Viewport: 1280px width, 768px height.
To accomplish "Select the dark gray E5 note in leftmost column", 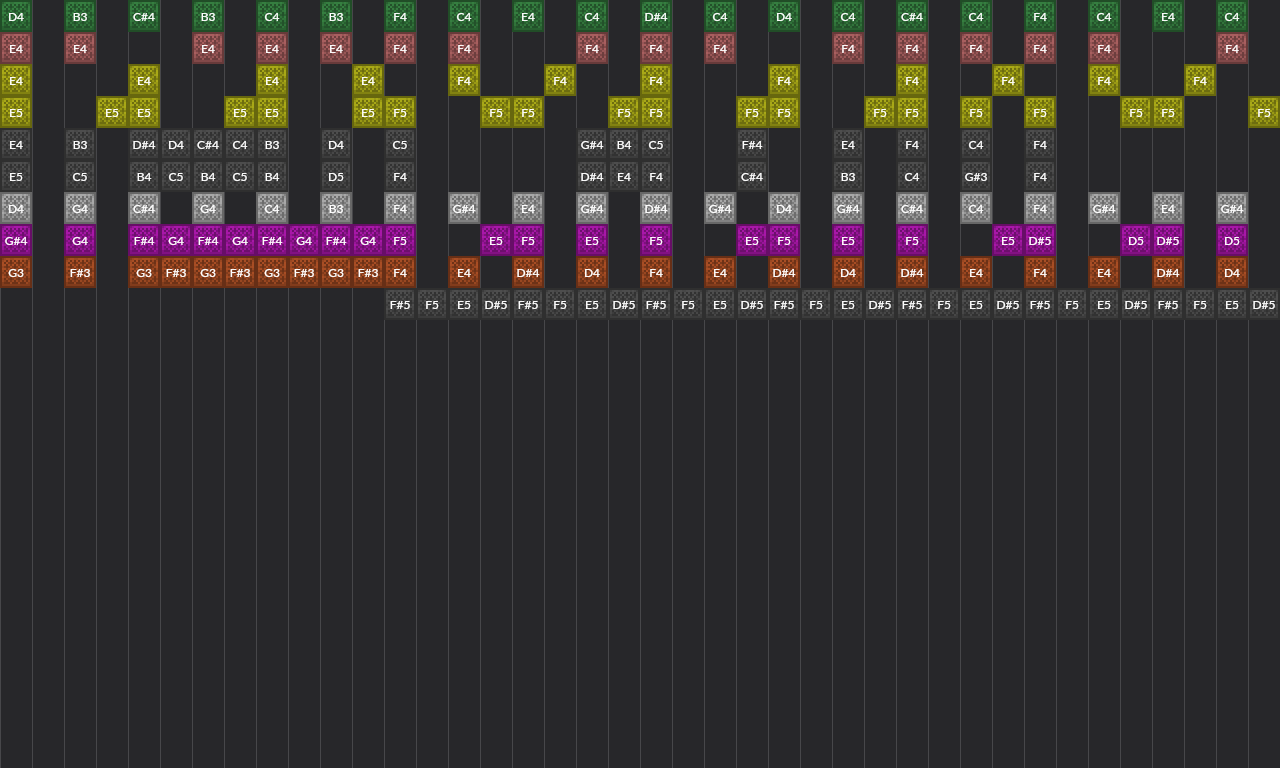I will tap(16, 177).
